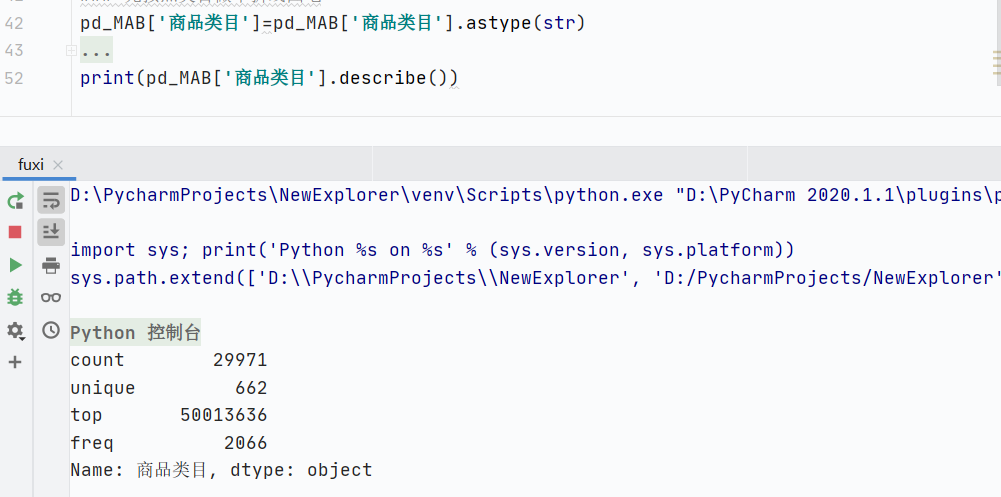Click the Rerun console button
Image resolution: width=1001 pixels, height=497 pixels.
click(15, 201)
